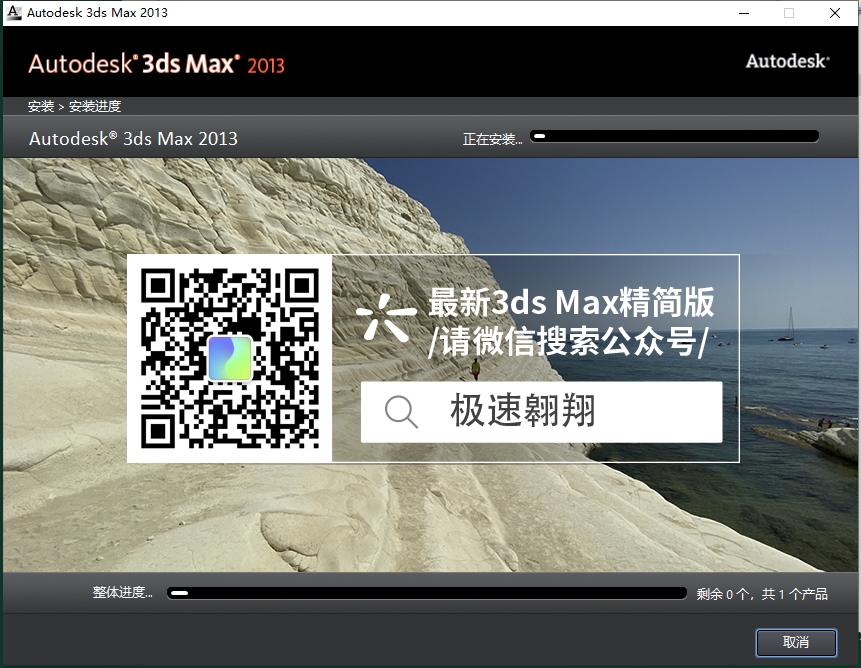This screenshot has width=861, height=668.
Task: Click the colorful center icon in QR code
Action: tap(230, 358)
